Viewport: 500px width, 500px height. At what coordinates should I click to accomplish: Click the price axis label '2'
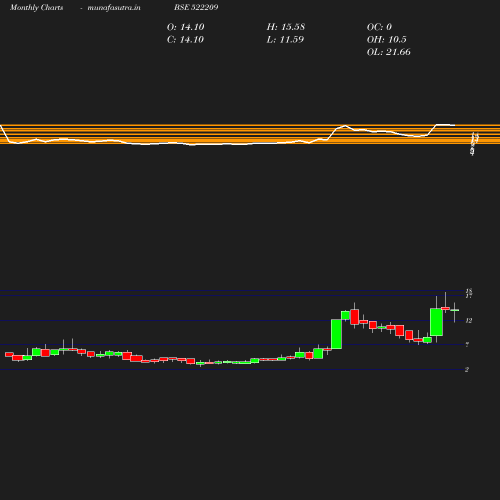[x=467, y=370]
